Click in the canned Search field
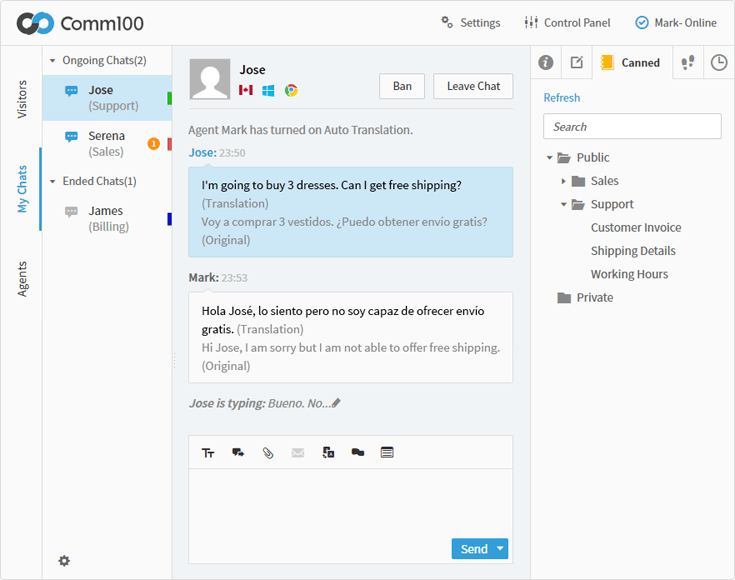This screenshot has width=735, height=580. pyautogui.click(x=632, y=126)
